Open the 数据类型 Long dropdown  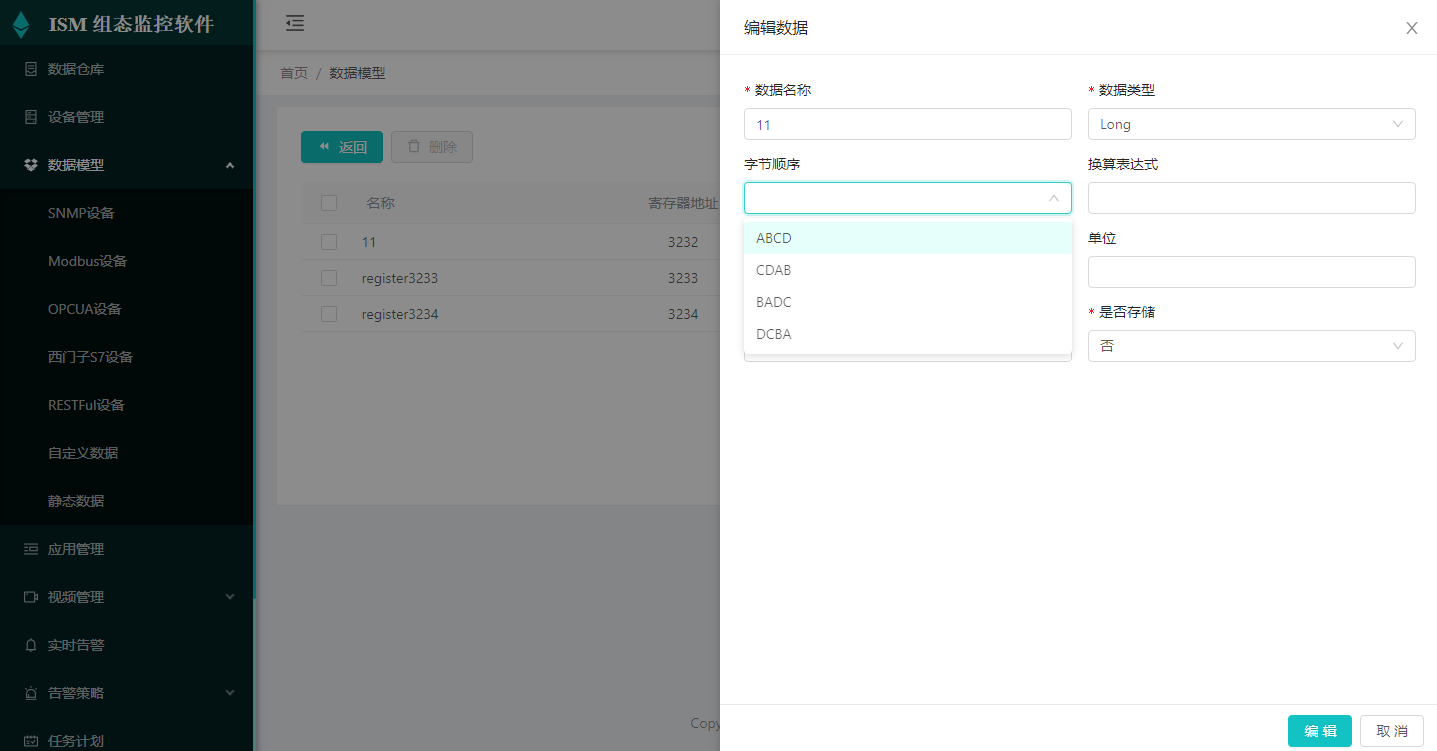1251,124
